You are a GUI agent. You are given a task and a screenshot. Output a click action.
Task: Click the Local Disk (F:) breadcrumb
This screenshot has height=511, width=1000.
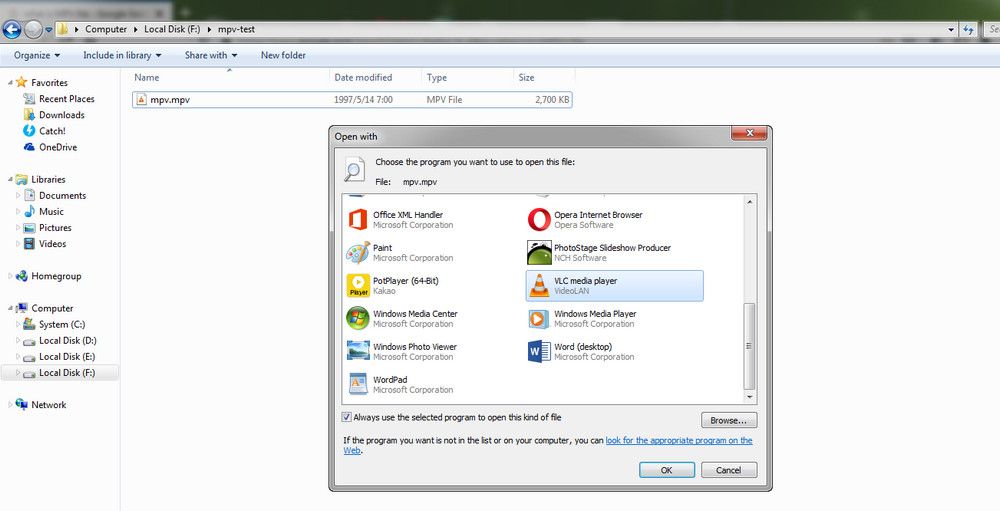173,29
